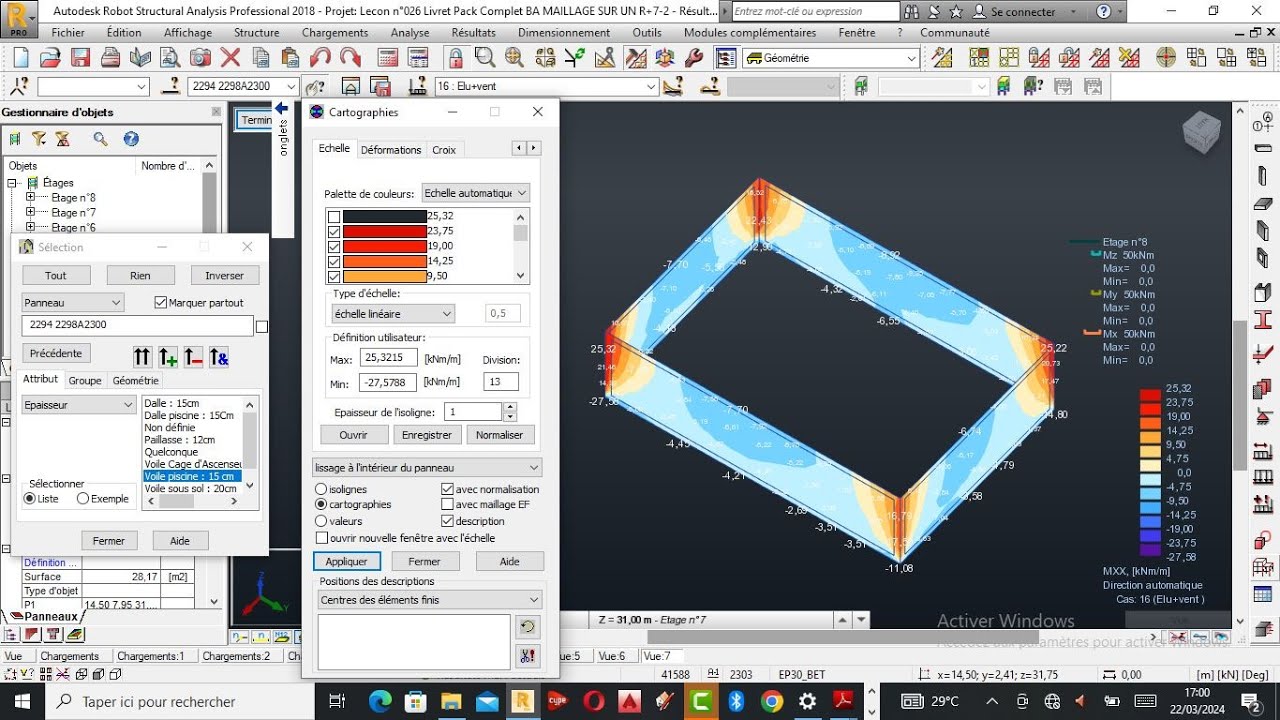Click the Open project folder icon

[52, 58]
